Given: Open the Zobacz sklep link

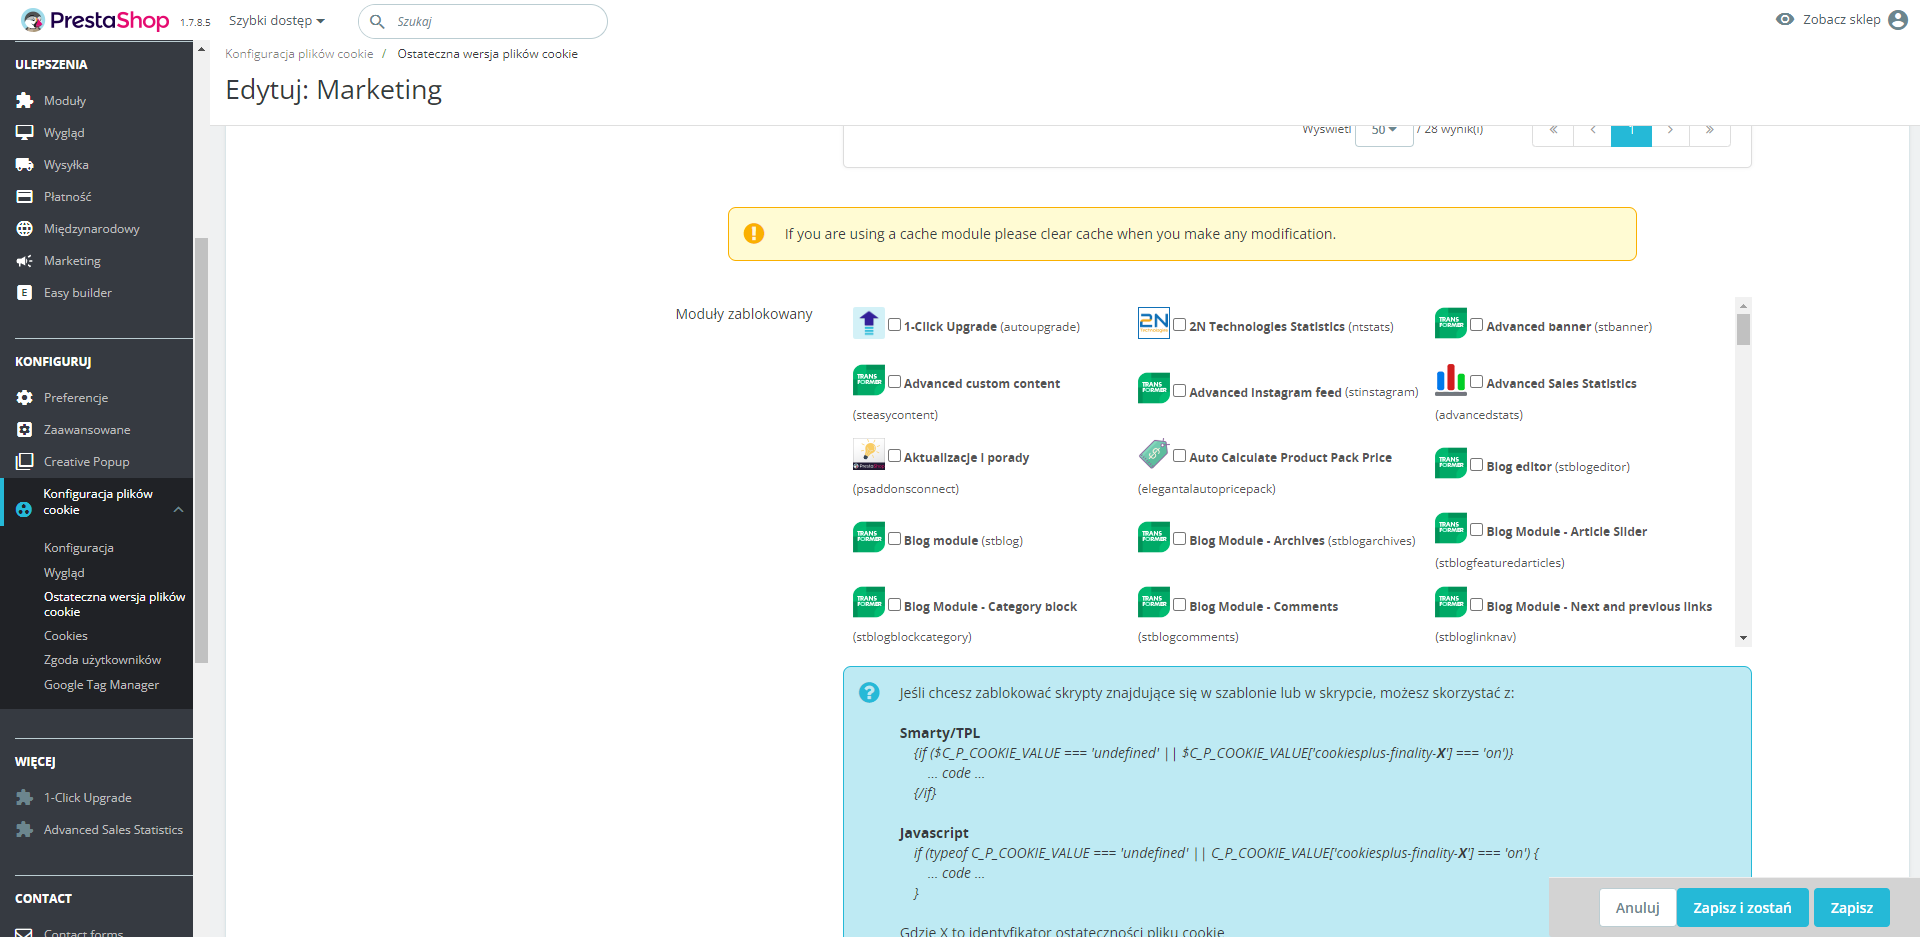Looking at the screenshot, I should click(x=1841, y=19).
